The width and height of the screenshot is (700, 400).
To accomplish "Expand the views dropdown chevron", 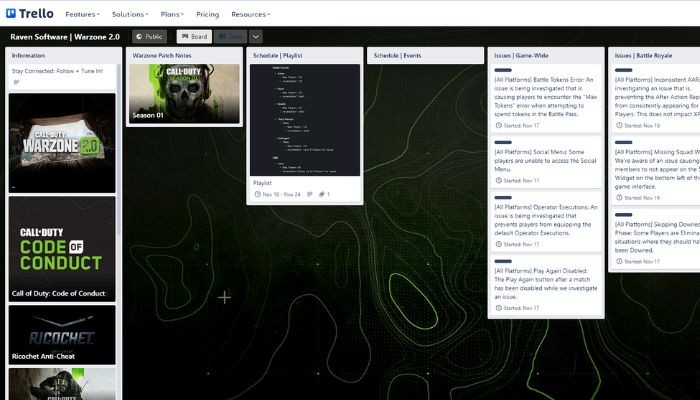I will [x=256, y=37].
